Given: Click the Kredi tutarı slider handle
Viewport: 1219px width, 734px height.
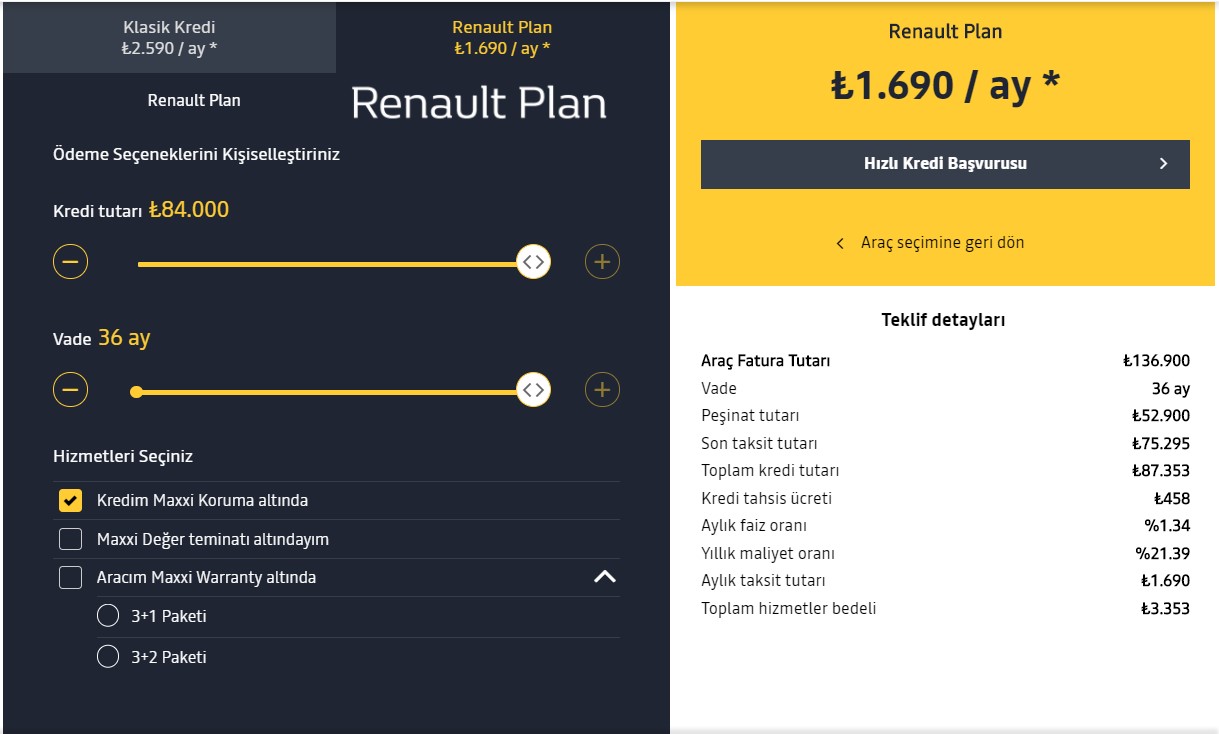Looking at the screenshot, I should [x=534, y=262].
